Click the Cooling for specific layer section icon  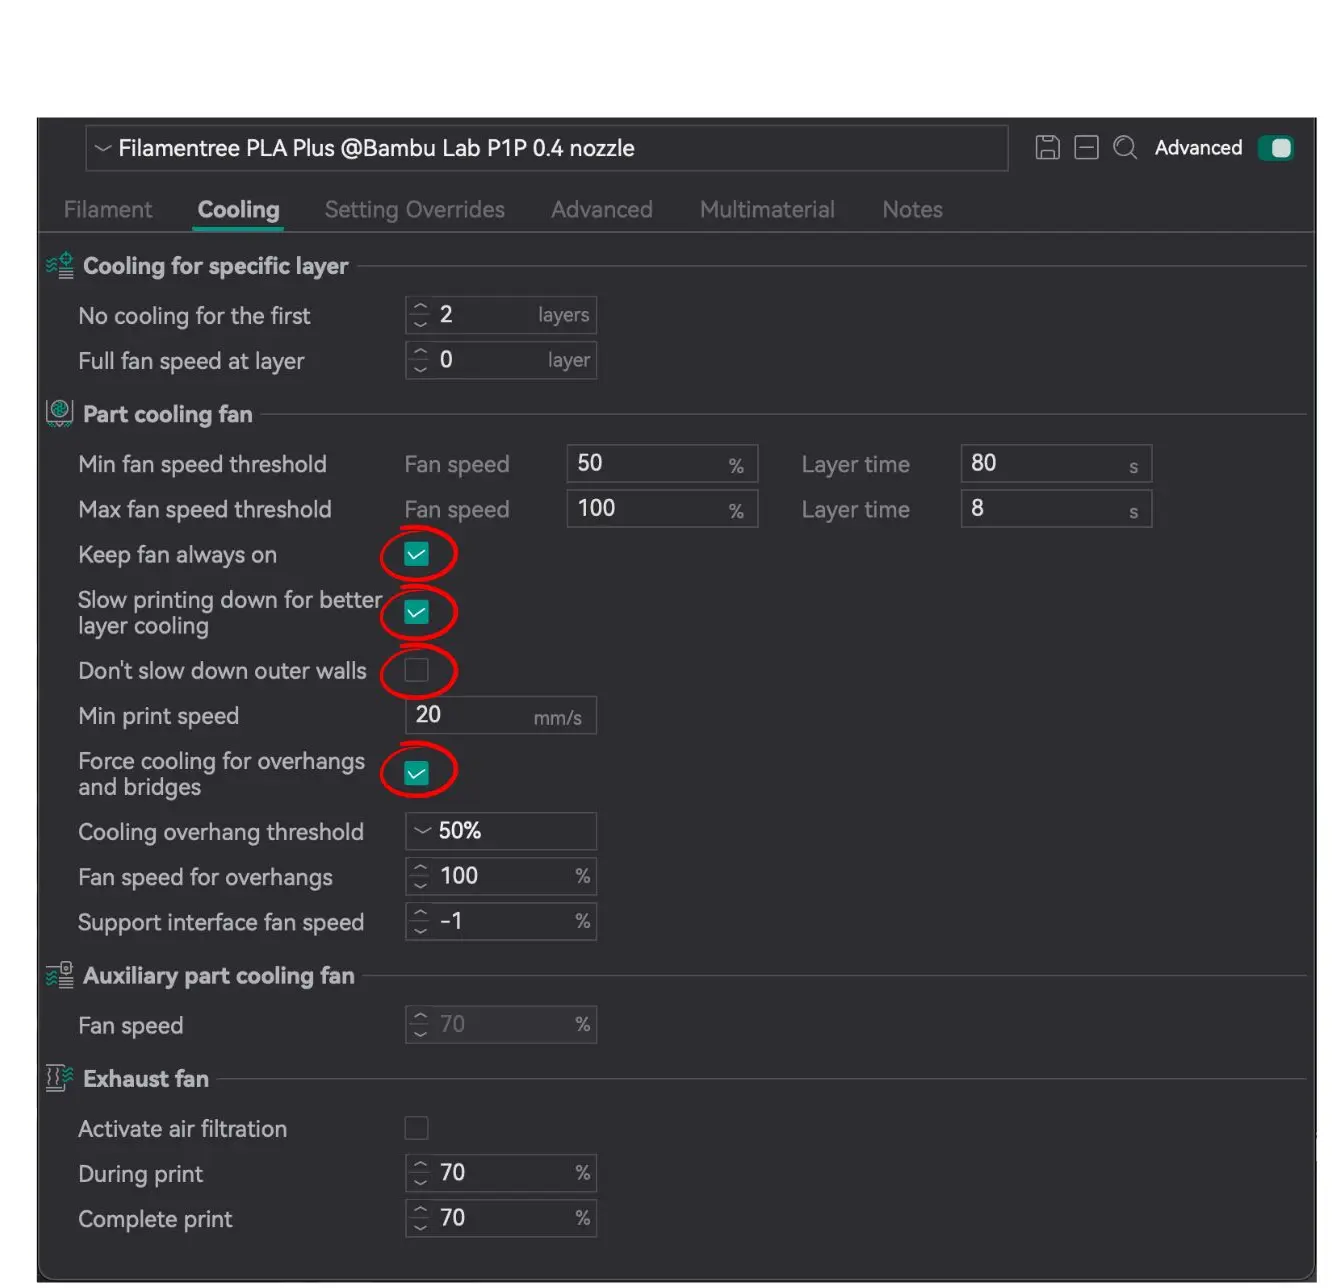60,266
